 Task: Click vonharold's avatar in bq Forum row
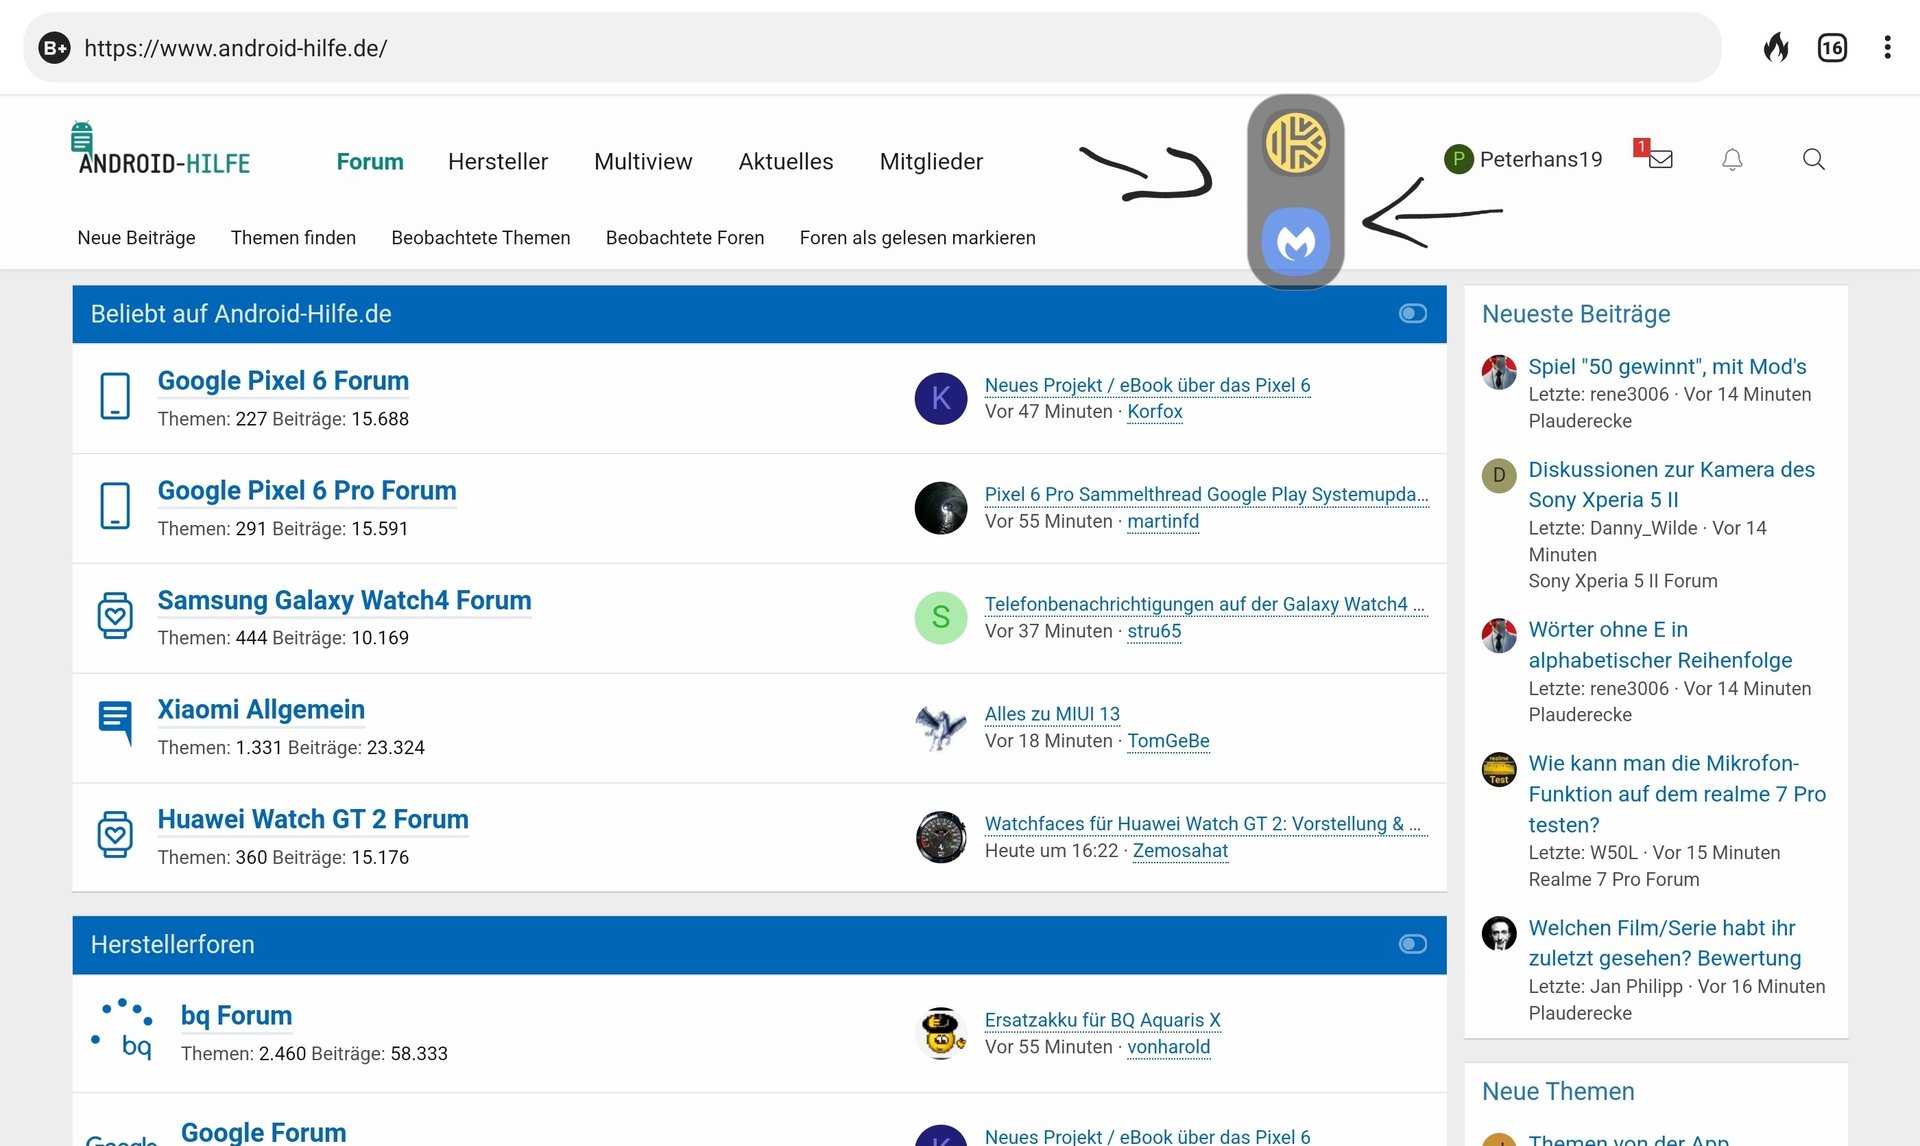click(x=941, y=1033)
